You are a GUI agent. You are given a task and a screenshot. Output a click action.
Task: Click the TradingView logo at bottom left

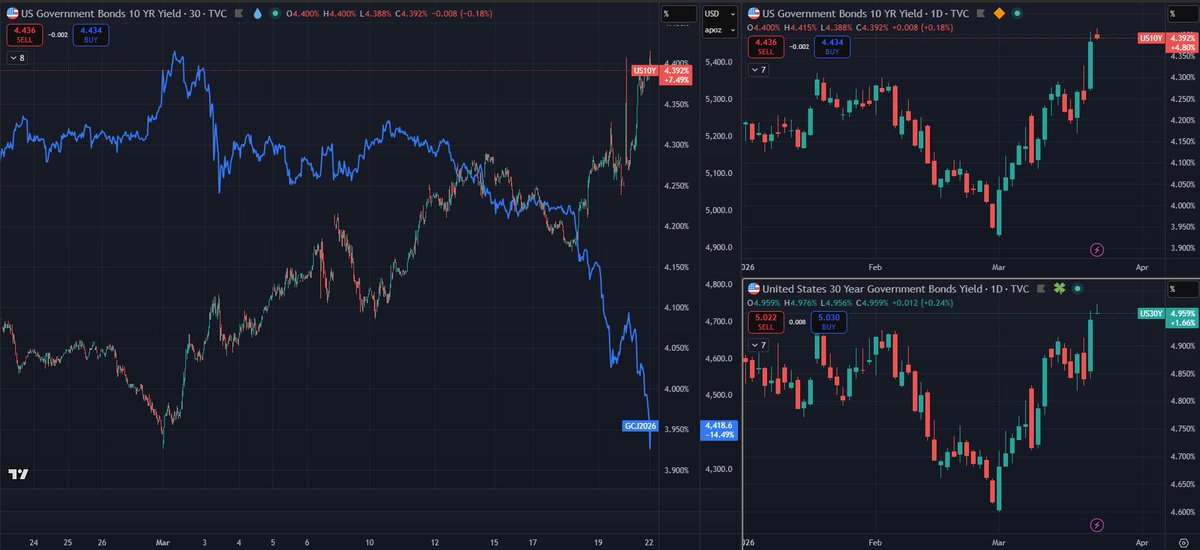point(17,474)
